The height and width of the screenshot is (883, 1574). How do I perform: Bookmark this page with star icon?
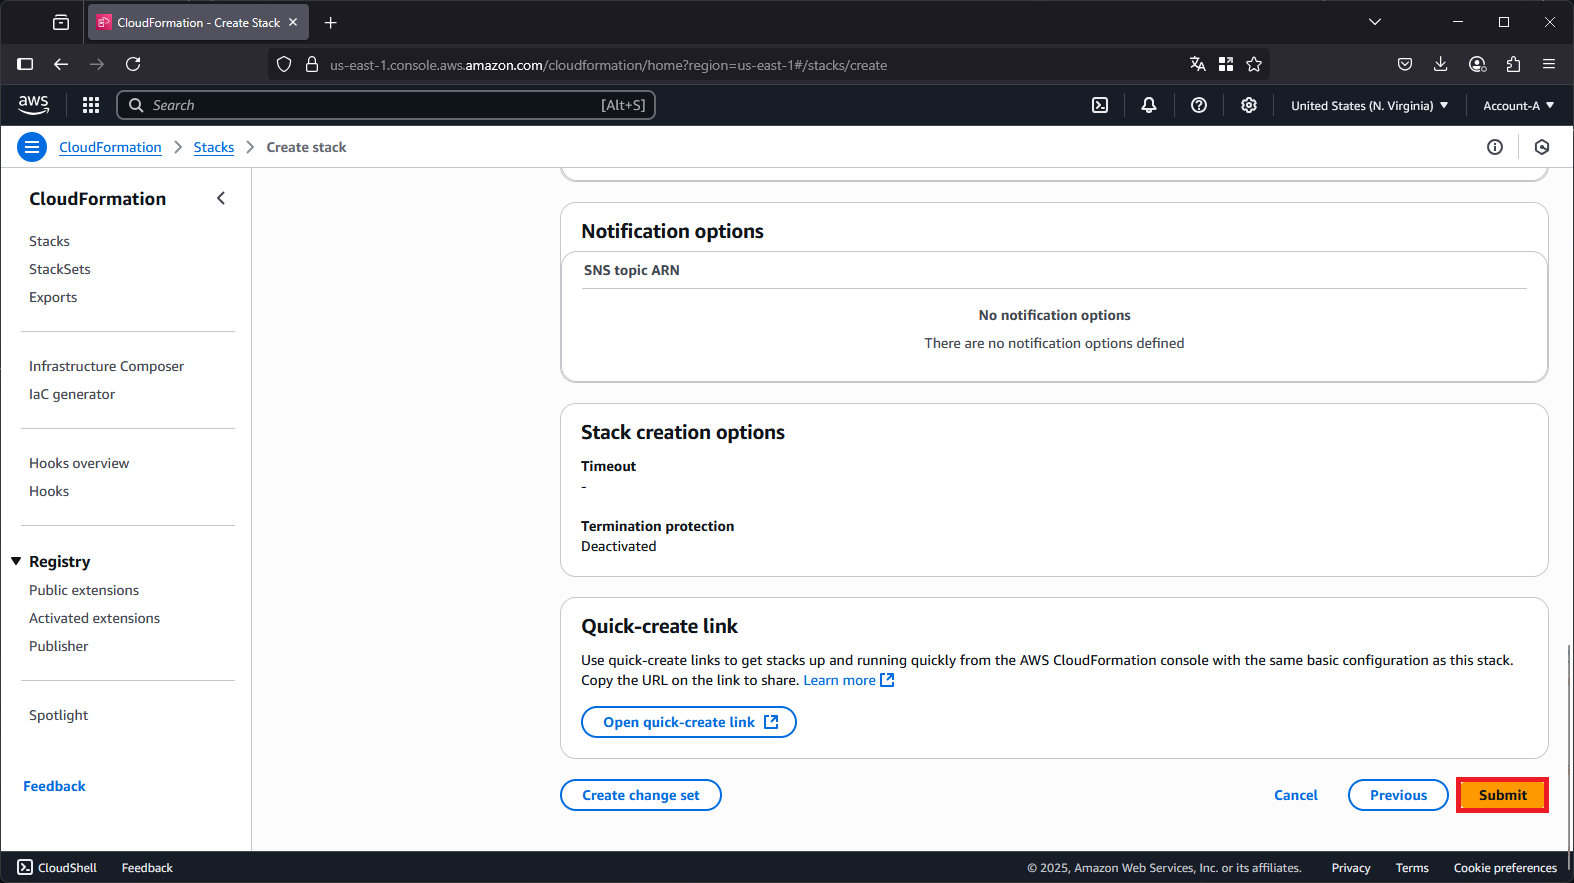click(1254, 64)
